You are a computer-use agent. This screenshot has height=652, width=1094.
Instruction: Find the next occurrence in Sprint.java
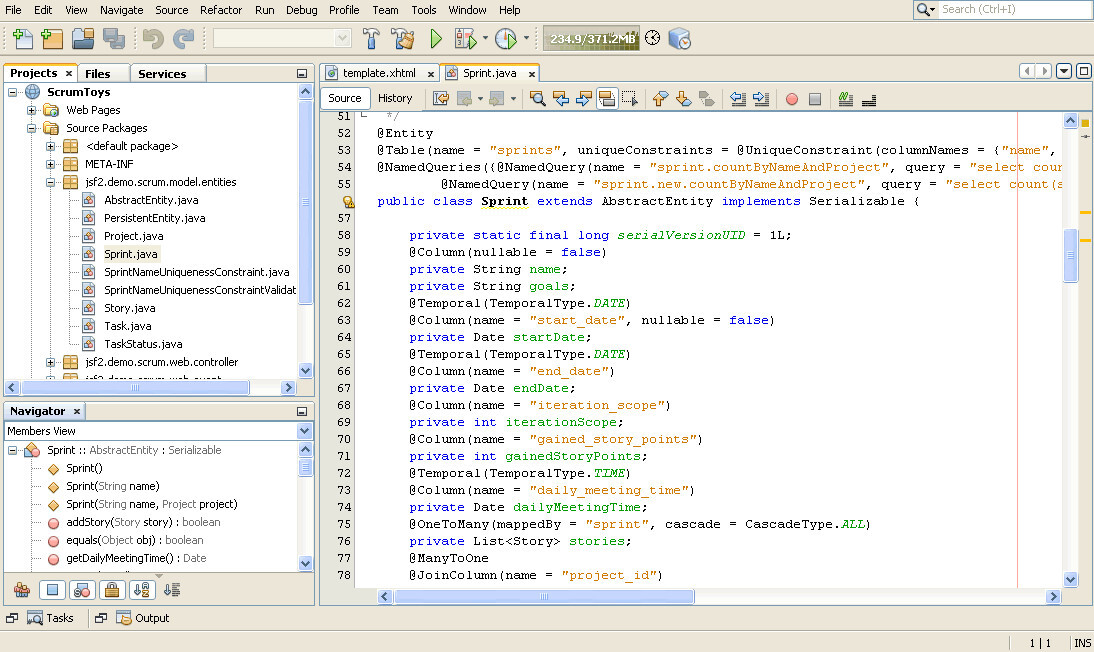pos(582,98)
